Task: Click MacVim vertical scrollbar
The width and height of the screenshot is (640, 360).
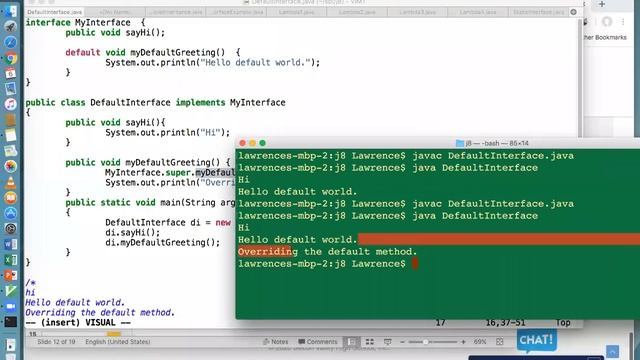Action: click(580, 78)
